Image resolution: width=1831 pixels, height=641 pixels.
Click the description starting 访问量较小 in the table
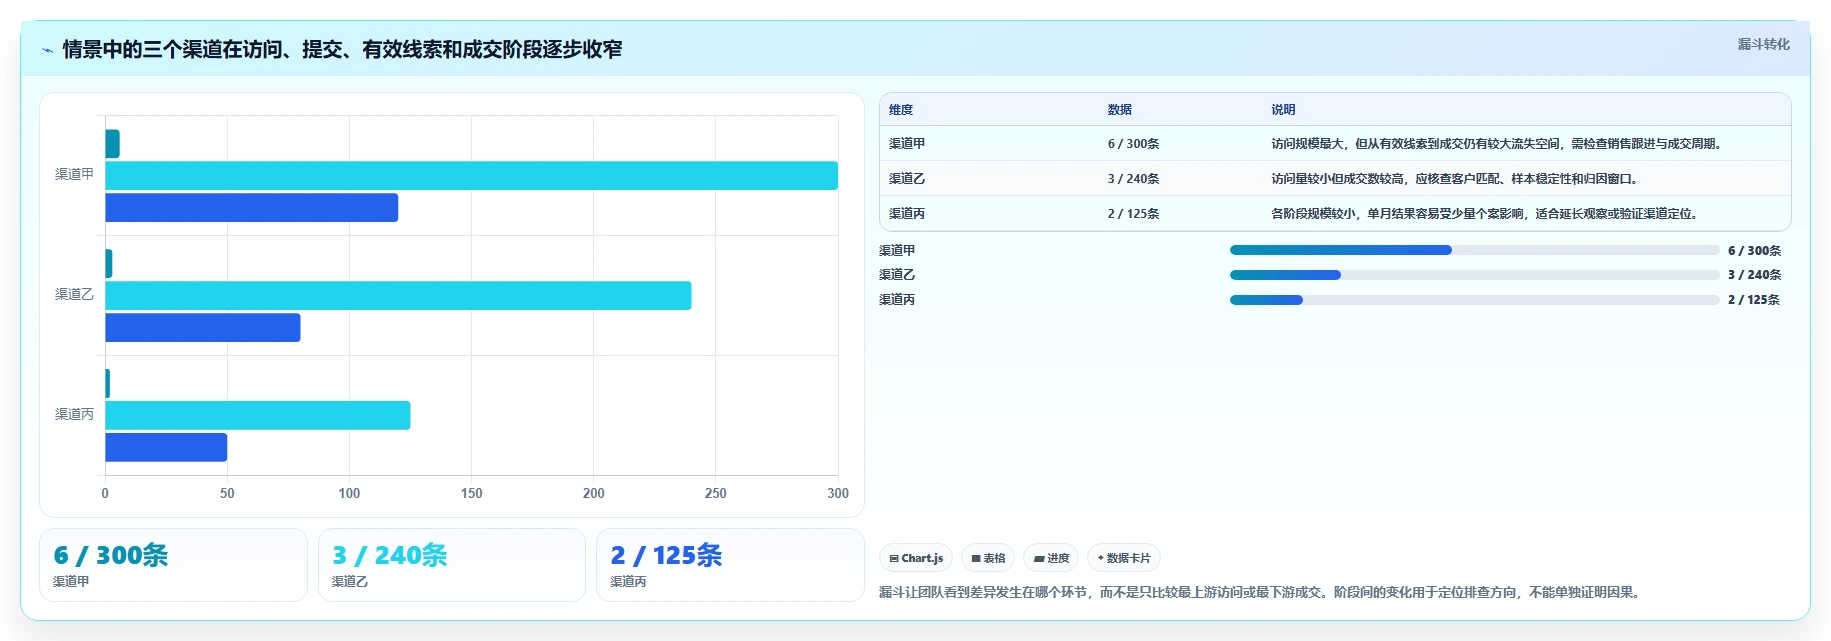[x=1455, y=179]
